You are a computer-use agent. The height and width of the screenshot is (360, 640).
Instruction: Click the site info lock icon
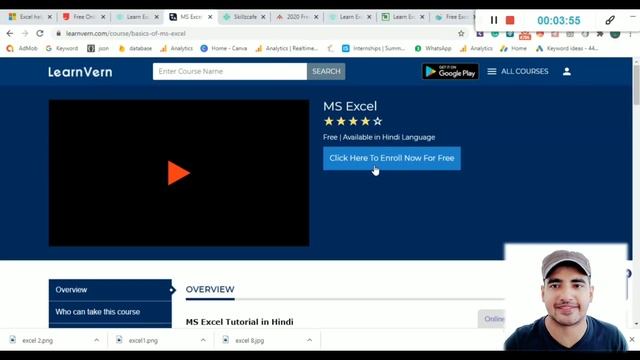pos(59,33)
